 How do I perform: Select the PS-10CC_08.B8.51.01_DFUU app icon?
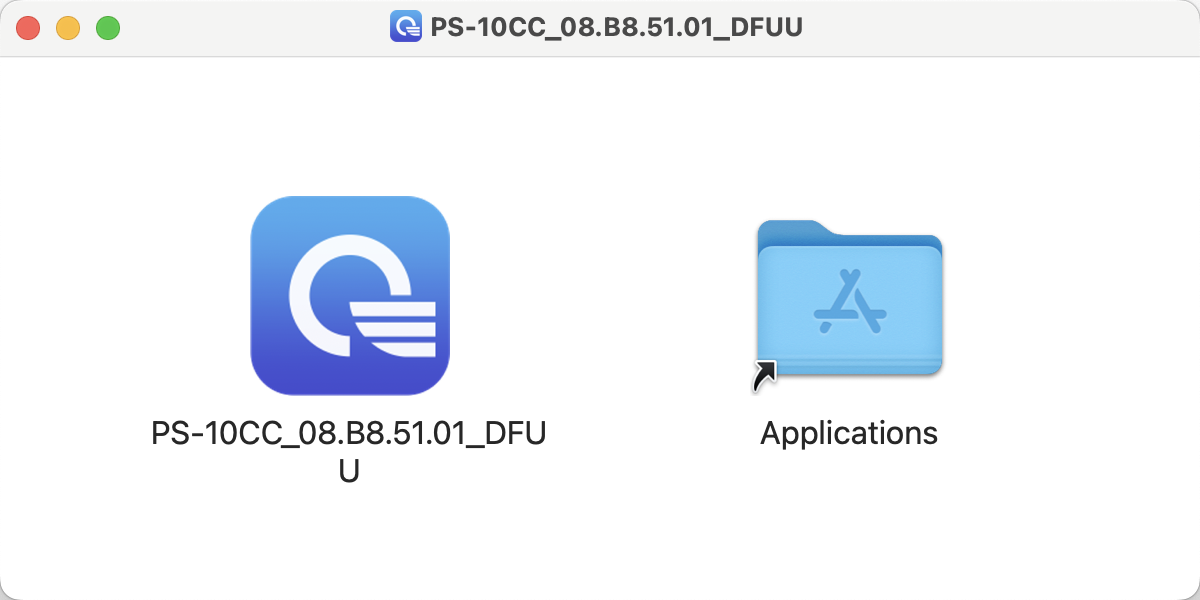[349, 295]
